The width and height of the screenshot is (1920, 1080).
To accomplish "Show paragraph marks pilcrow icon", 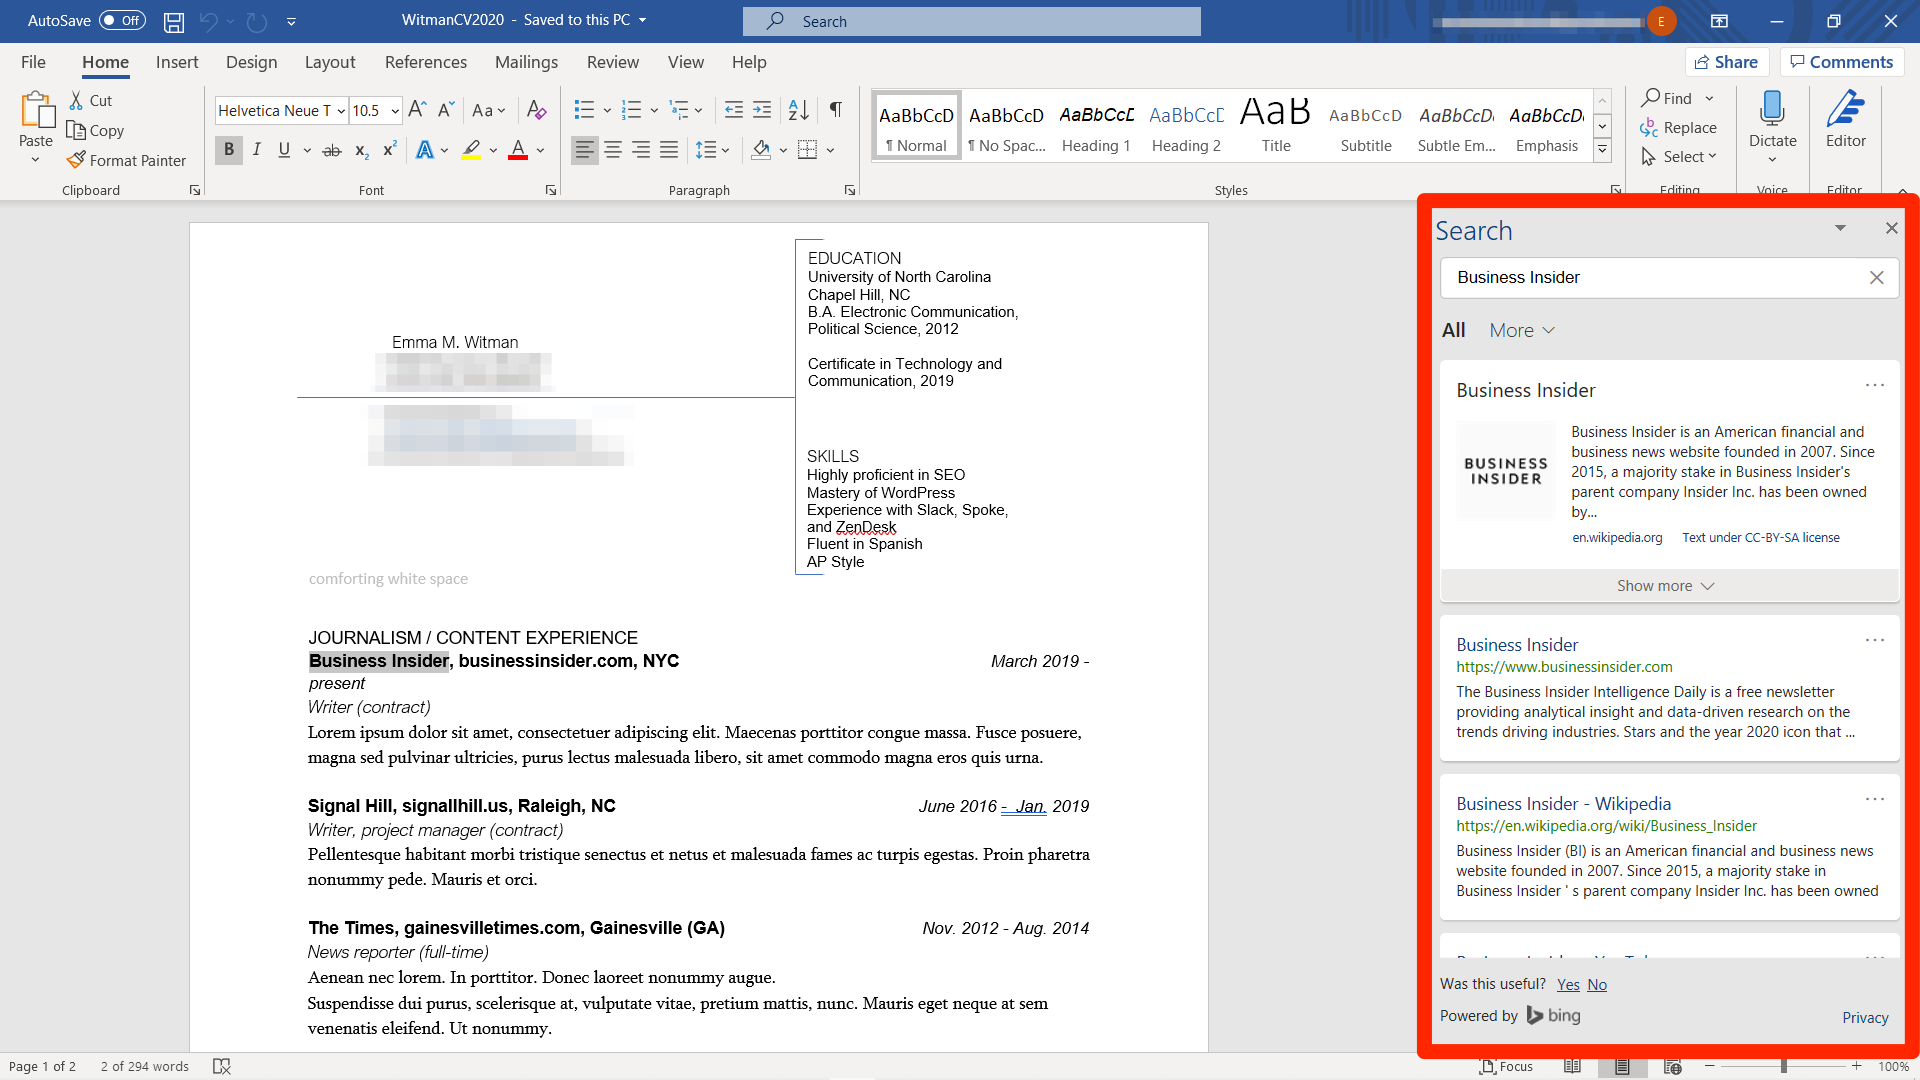I will pos(835,110).
